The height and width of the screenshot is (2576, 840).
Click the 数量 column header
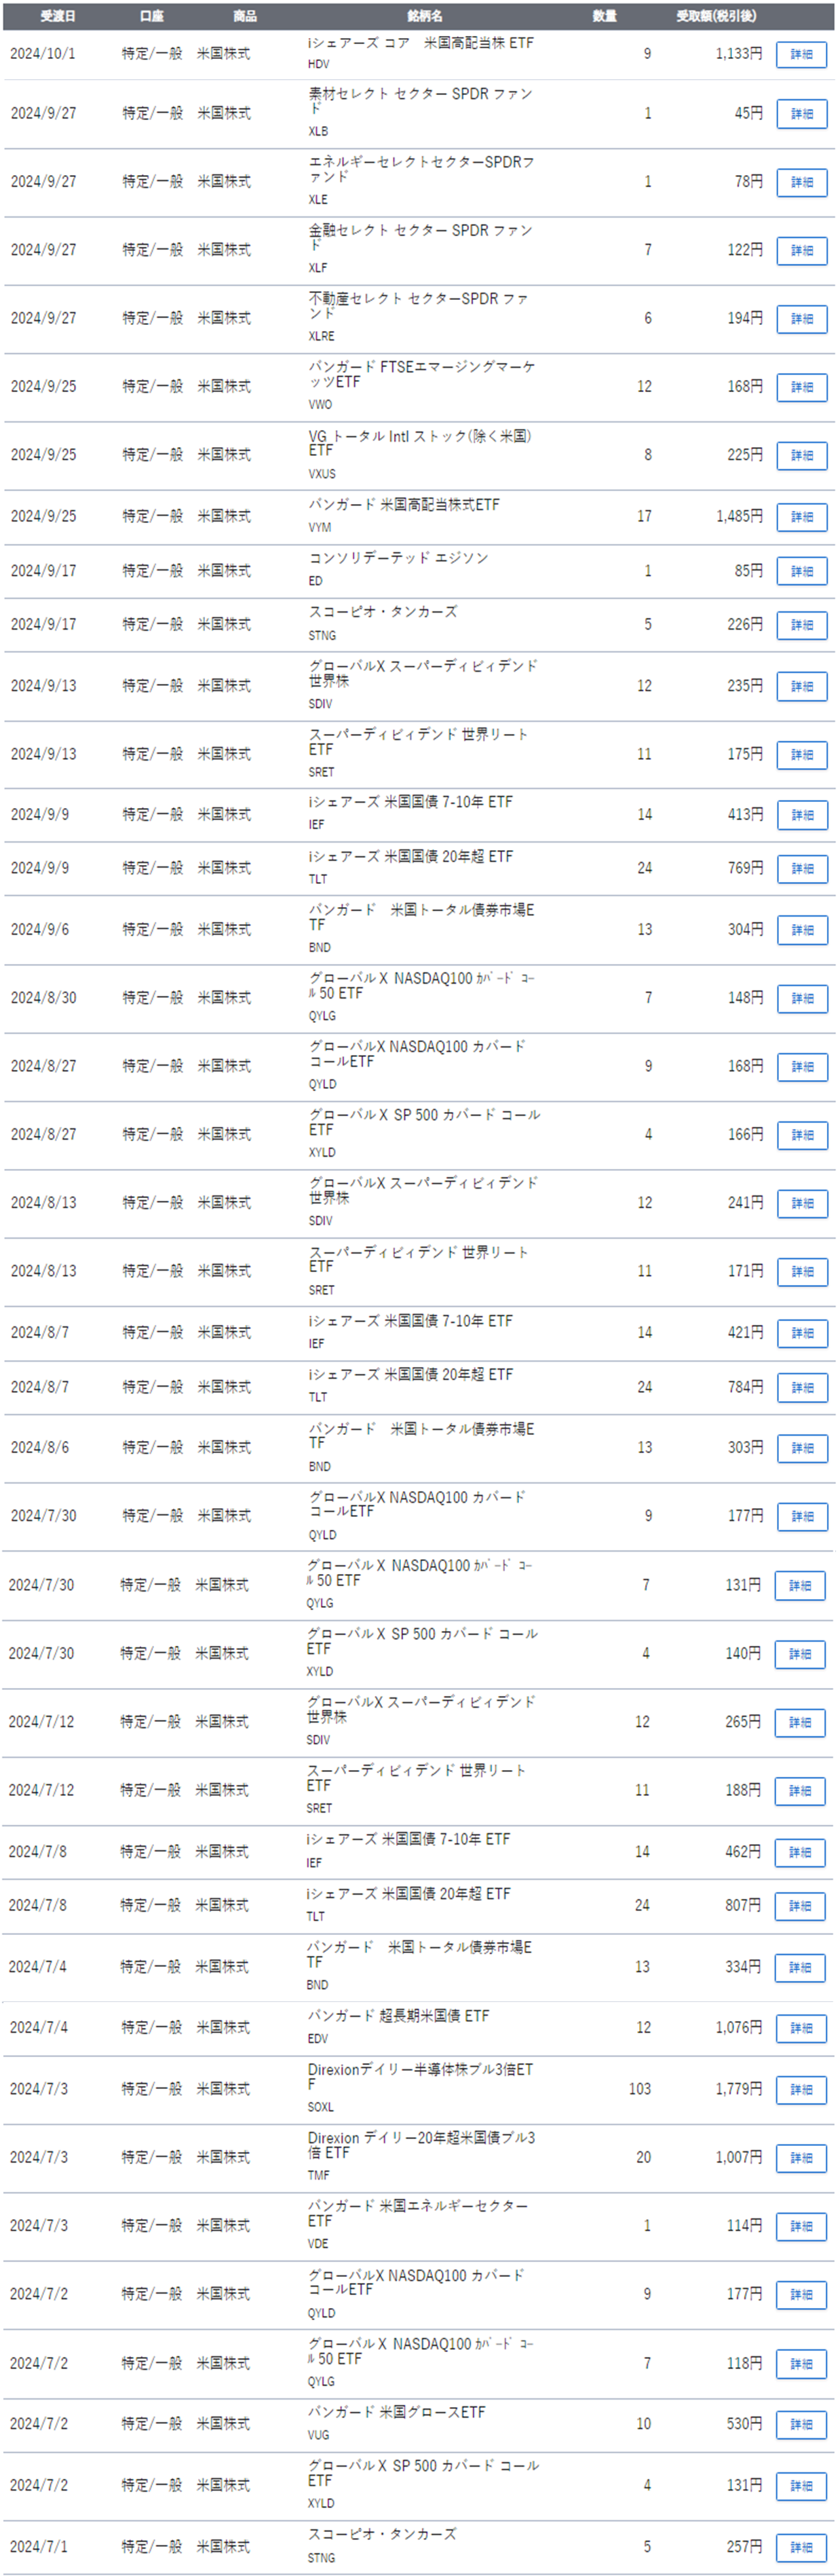coord(604,16)
